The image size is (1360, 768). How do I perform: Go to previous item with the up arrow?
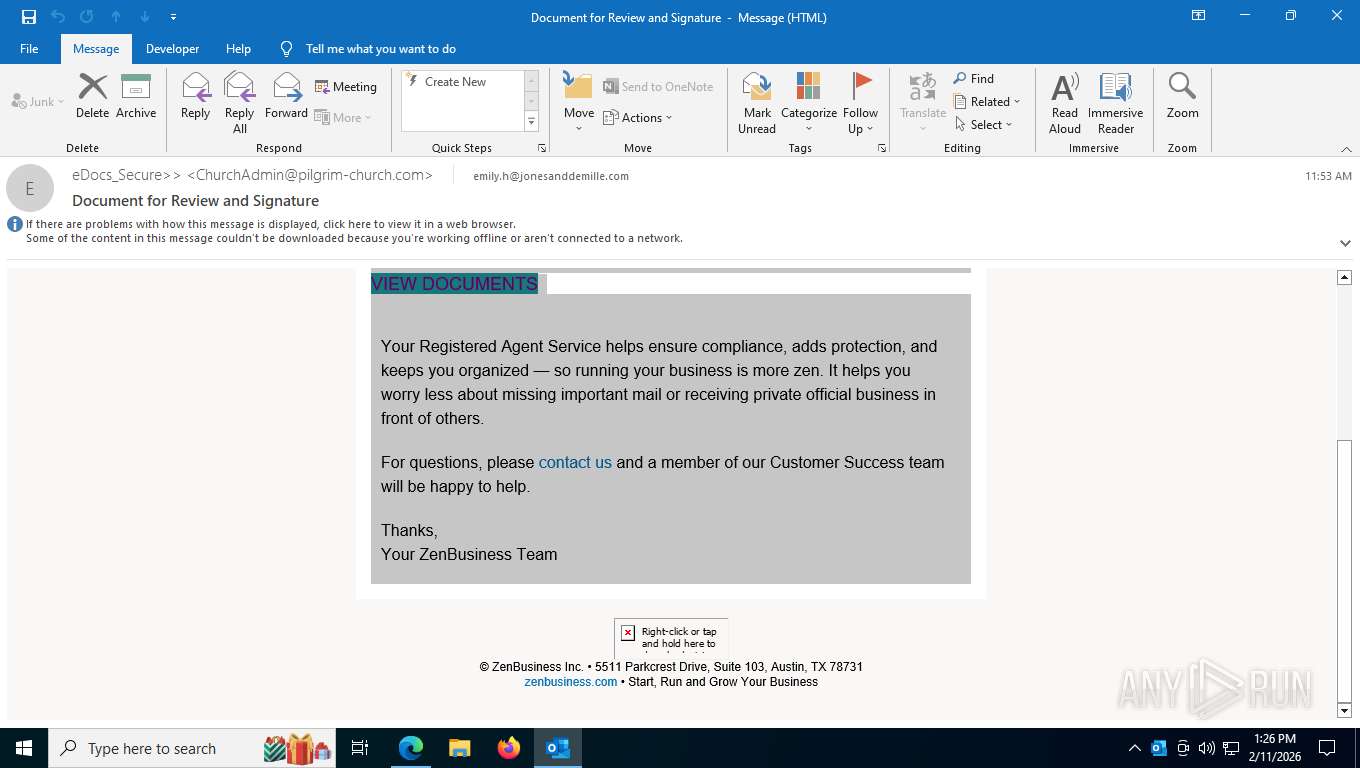coord(116,17)
